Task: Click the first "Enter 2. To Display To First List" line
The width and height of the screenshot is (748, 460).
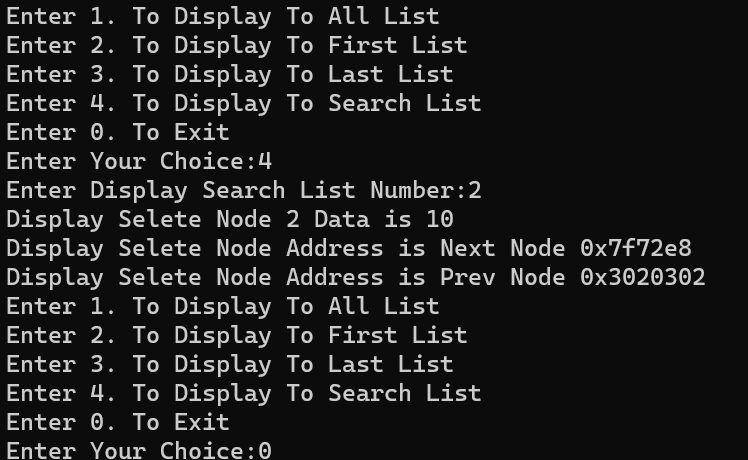Action: [x=236, y=45]
